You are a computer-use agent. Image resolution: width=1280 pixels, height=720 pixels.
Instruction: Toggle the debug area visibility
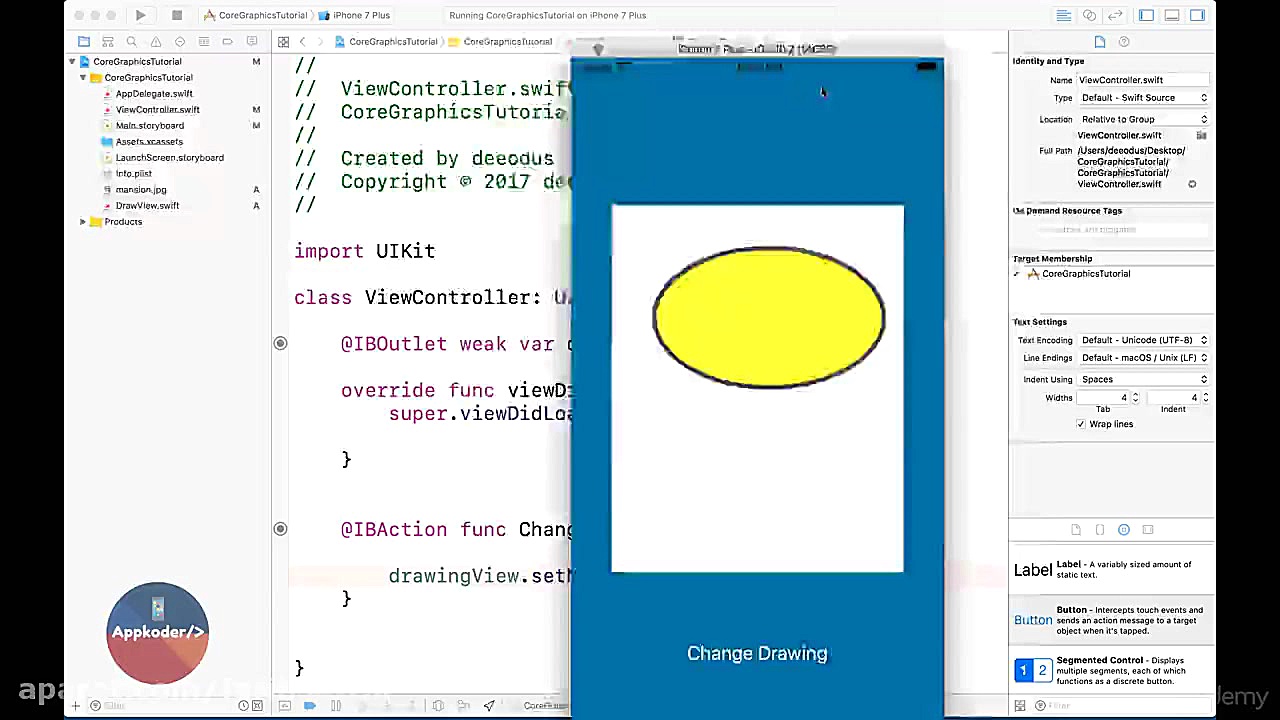pyautogui.click(x=1172, y=15)
